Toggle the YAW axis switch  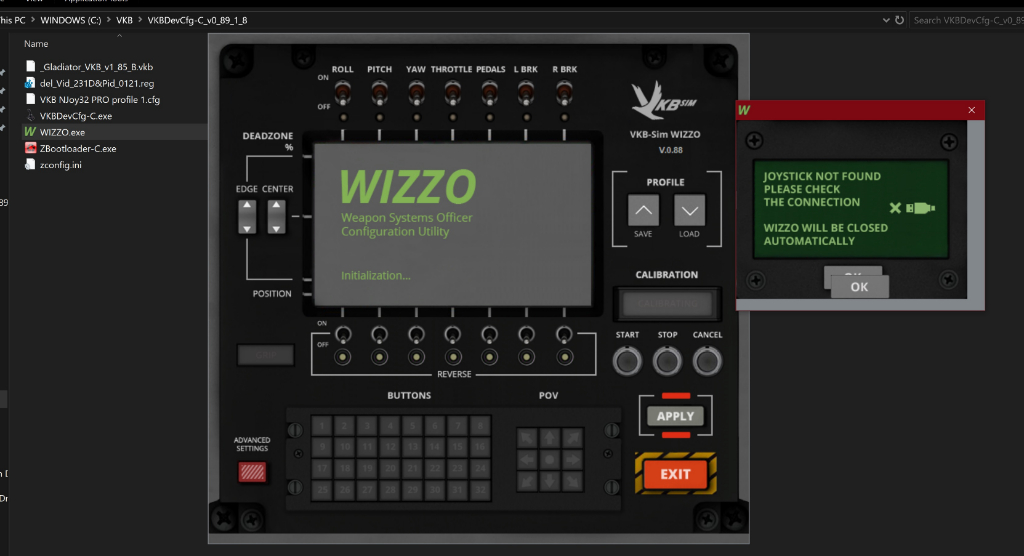click(x=415, y=93)
